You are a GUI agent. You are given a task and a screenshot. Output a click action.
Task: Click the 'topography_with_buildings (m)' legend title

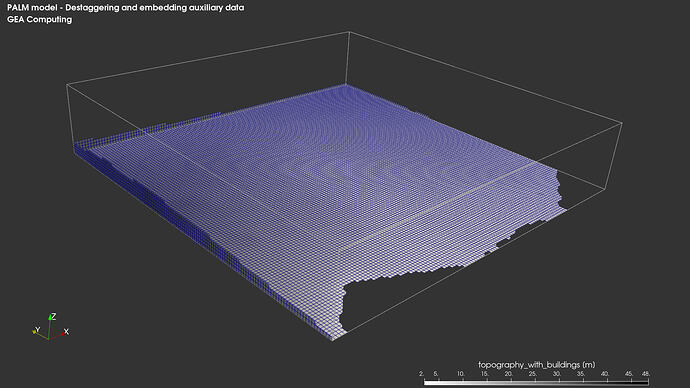[x=536, y=365]
